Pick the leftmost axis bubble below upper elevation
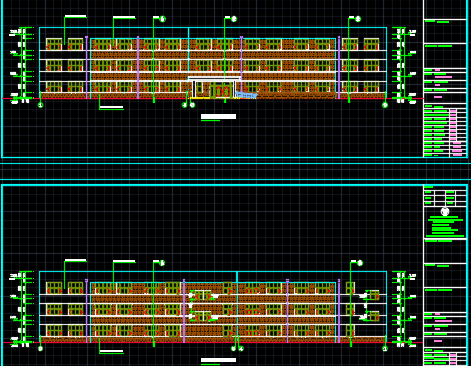The image size is (471, 366). (41, 105)
